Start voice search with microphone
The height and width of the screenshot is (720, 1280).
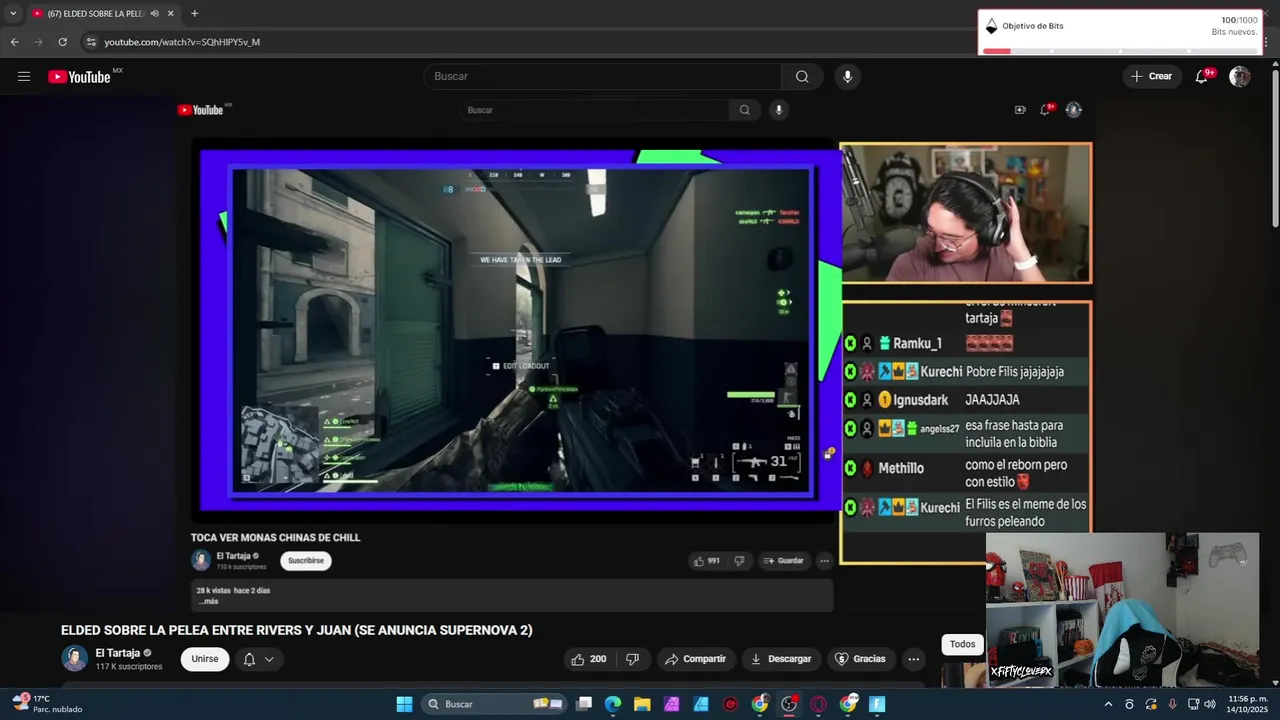(x=848, y=76)
